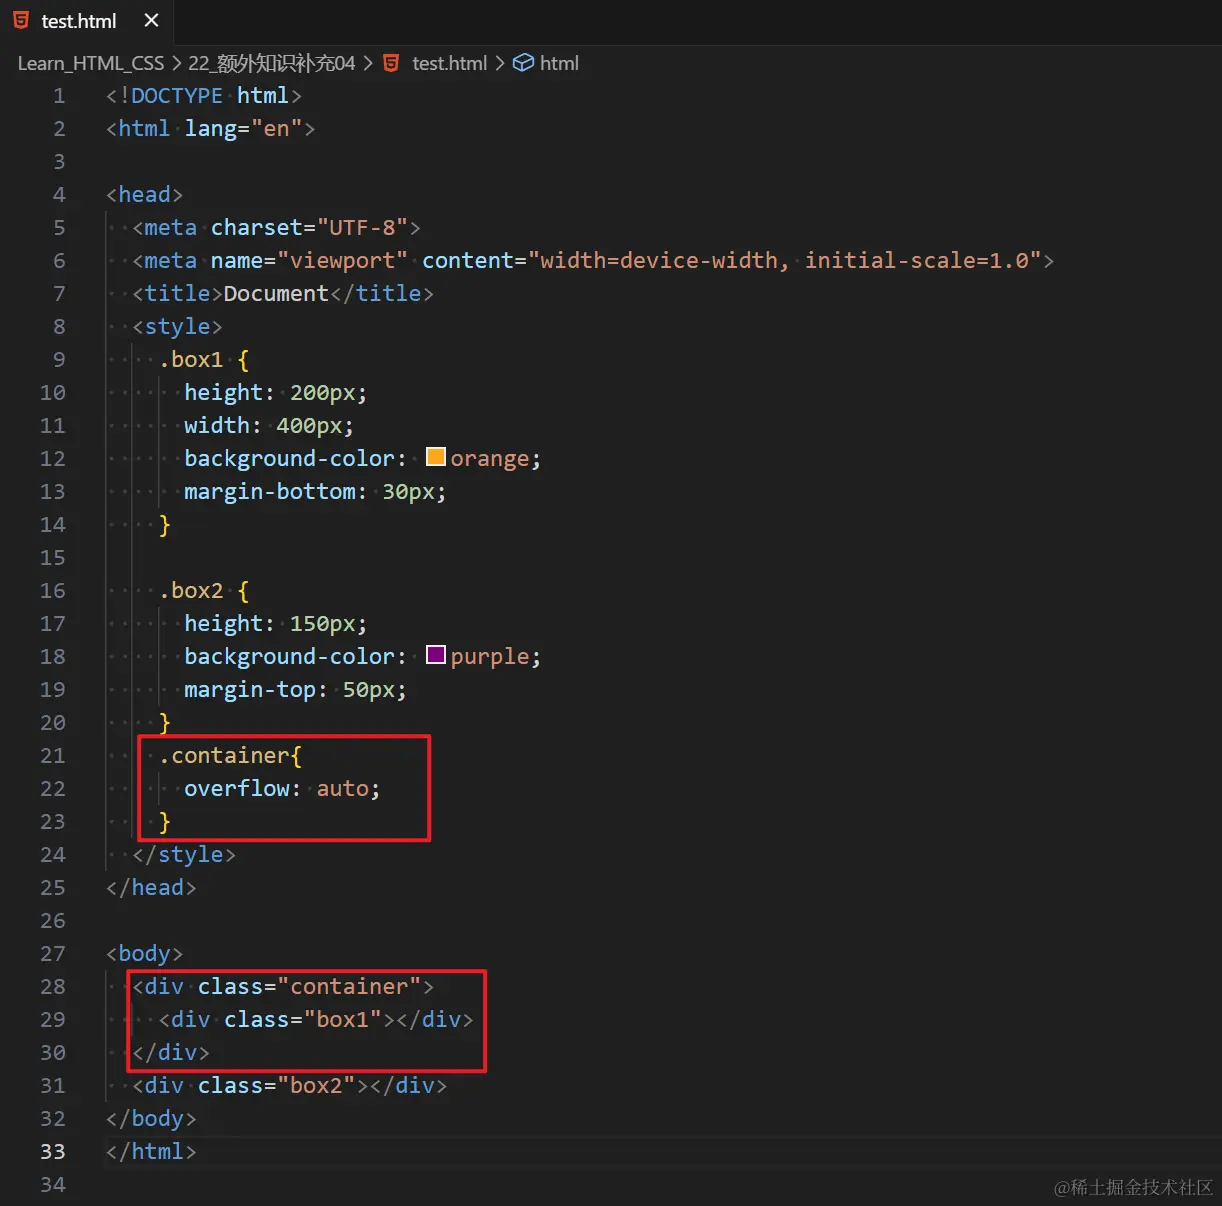Click the HTML5 file icon in the tab

pos(21,20)
